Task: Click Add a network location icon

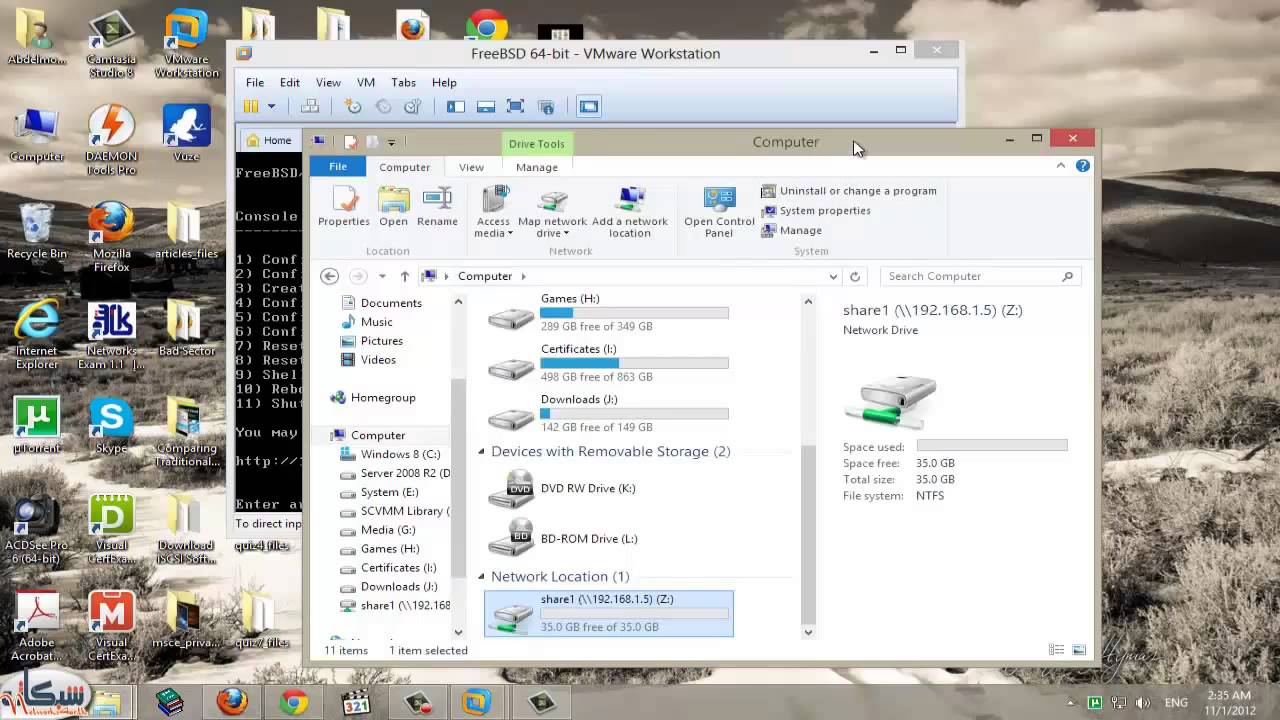Action: 630,212
